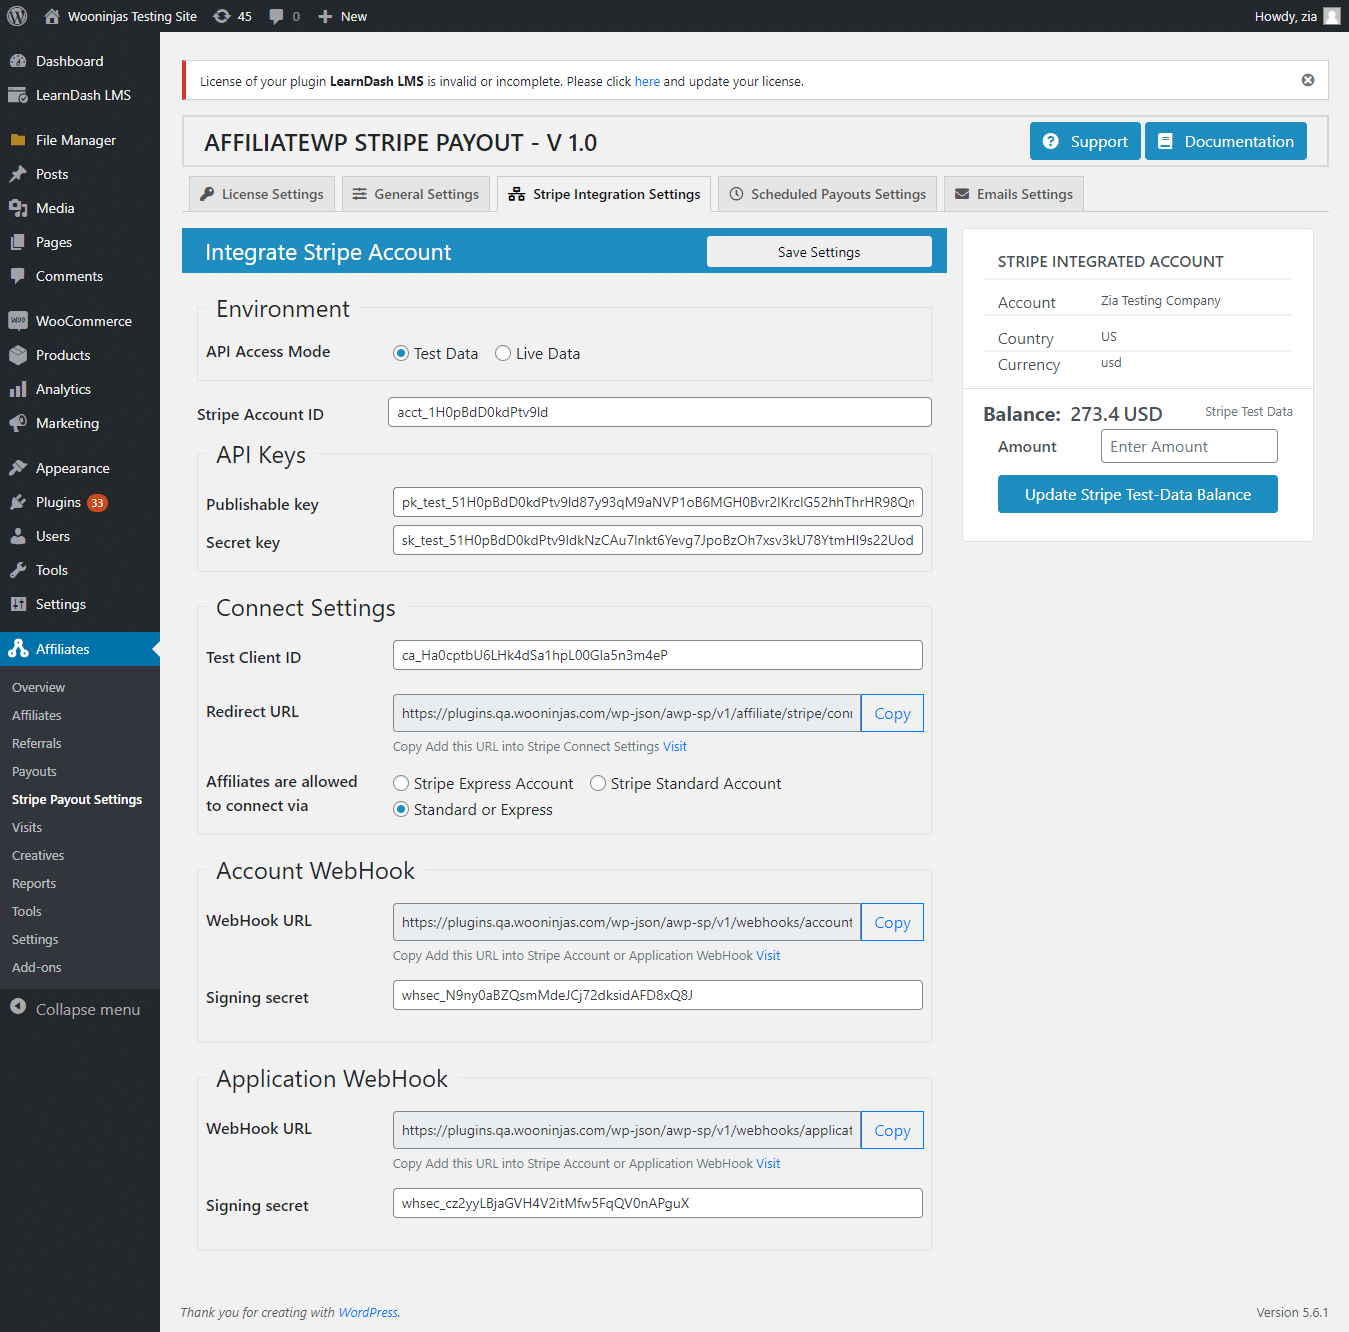Click the Collapse menu arrow icon
1349x1332 pixels.
(18, 1006)
